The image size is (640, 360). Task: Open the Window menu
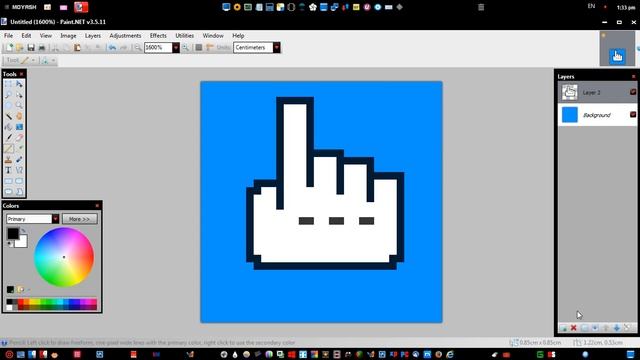[213, 36]
